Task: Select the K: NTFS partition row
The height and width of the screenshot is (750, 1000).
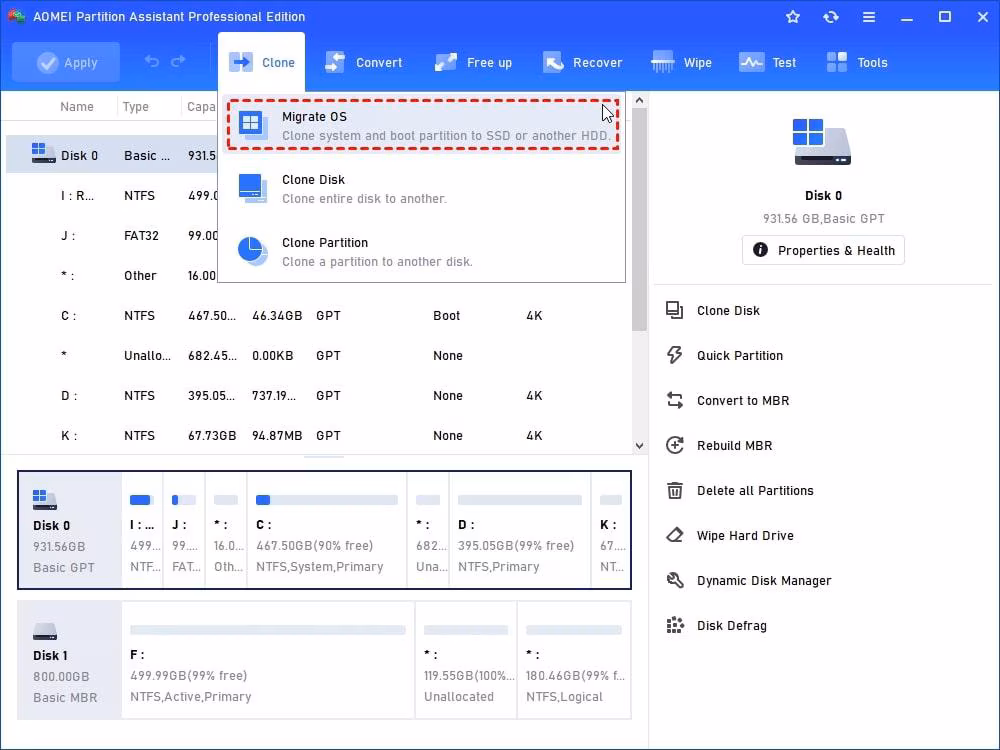Action: point(318,436)
